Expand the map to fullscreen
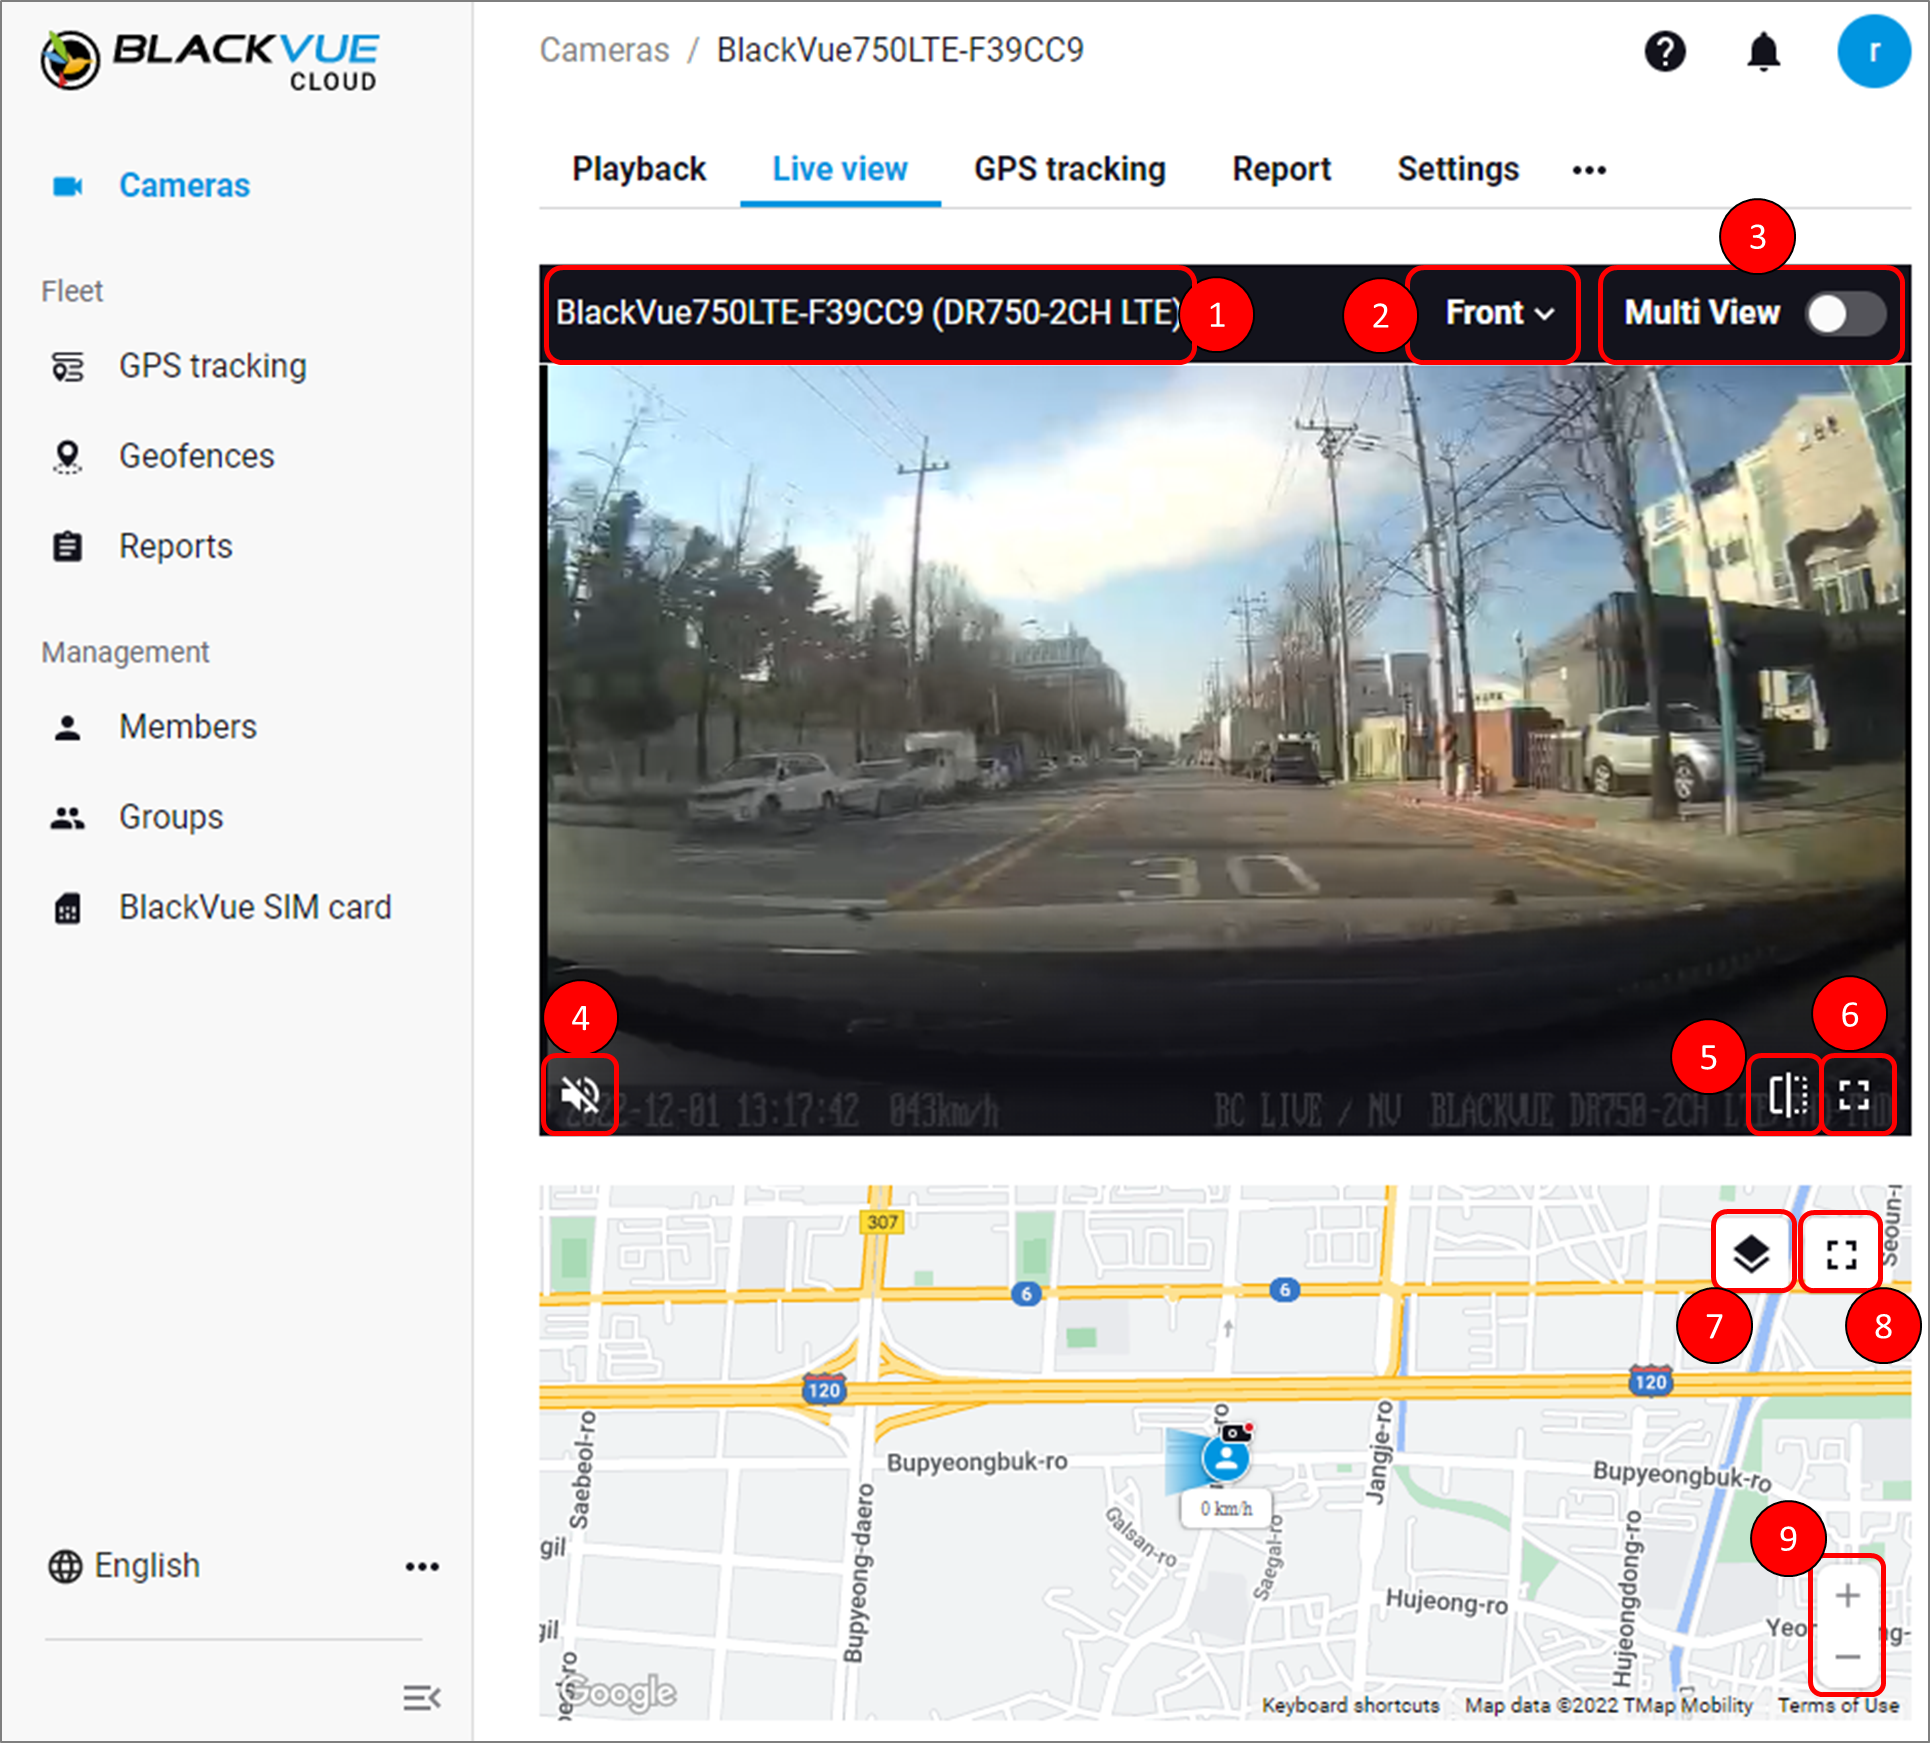 pos(1841,1253)
